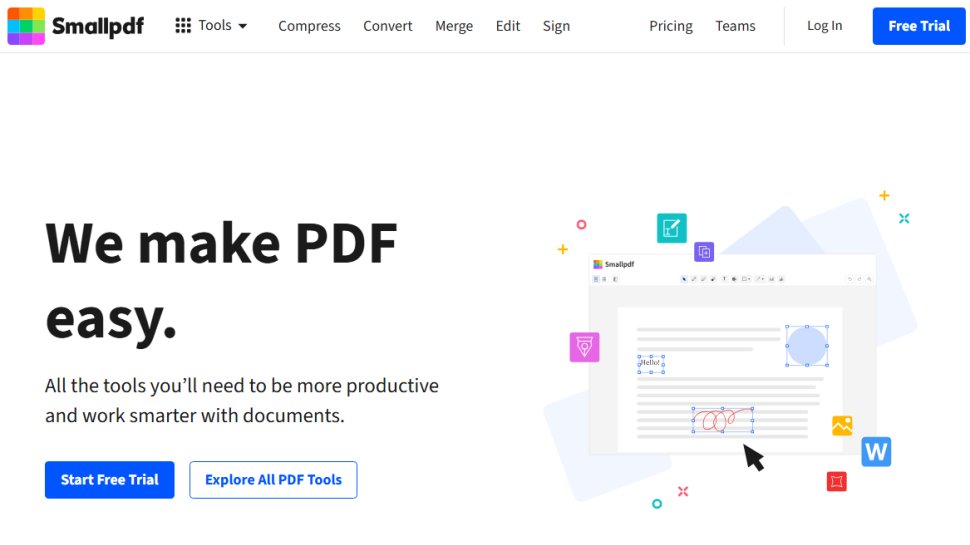
Task: Open the Convert menu item
Action: (388, 26)
